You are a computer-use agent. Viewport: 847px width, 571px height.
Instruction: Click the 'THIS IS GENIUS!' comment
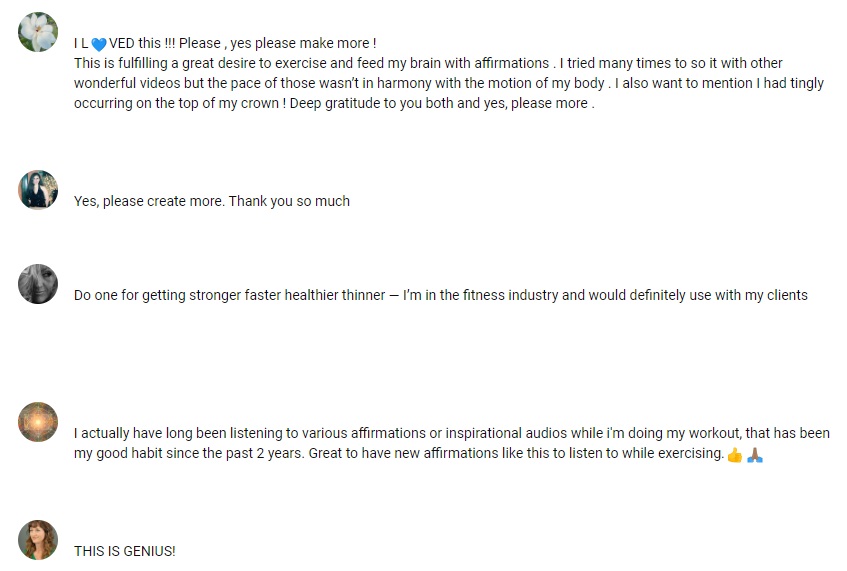coord(125,551)
